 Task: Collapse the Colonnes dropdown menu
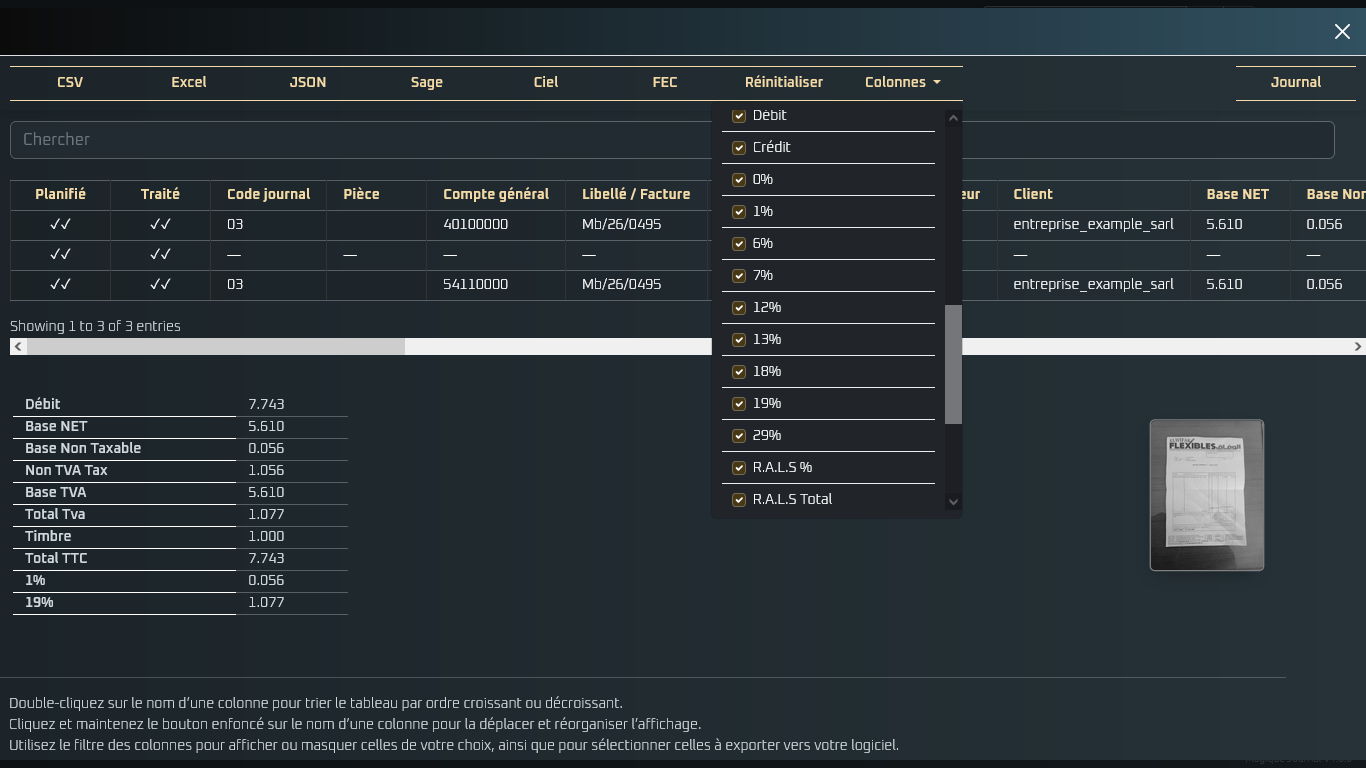point(903,83)
